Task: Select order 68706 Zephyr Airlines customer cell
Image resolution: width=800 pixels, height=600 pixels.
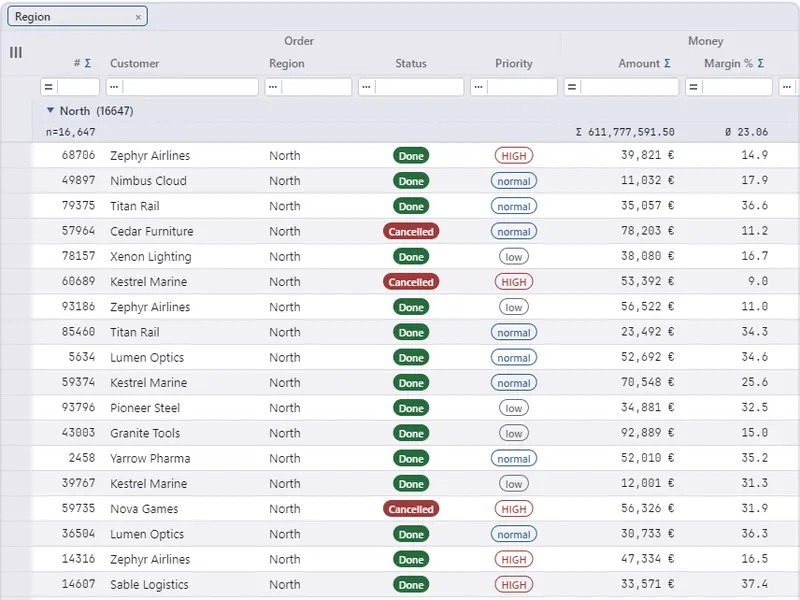Action: (150, 156)
